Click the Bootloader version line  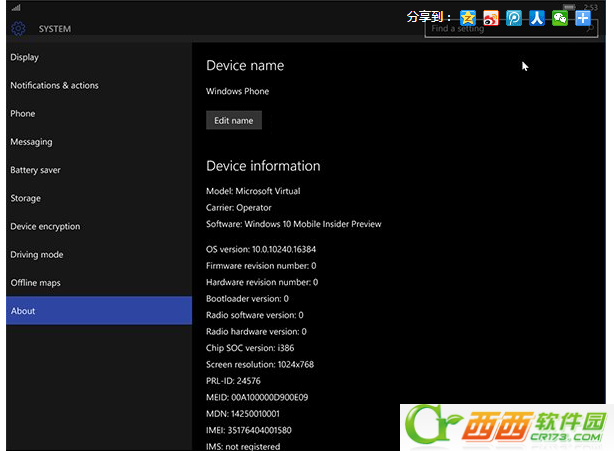coord(247,299)
